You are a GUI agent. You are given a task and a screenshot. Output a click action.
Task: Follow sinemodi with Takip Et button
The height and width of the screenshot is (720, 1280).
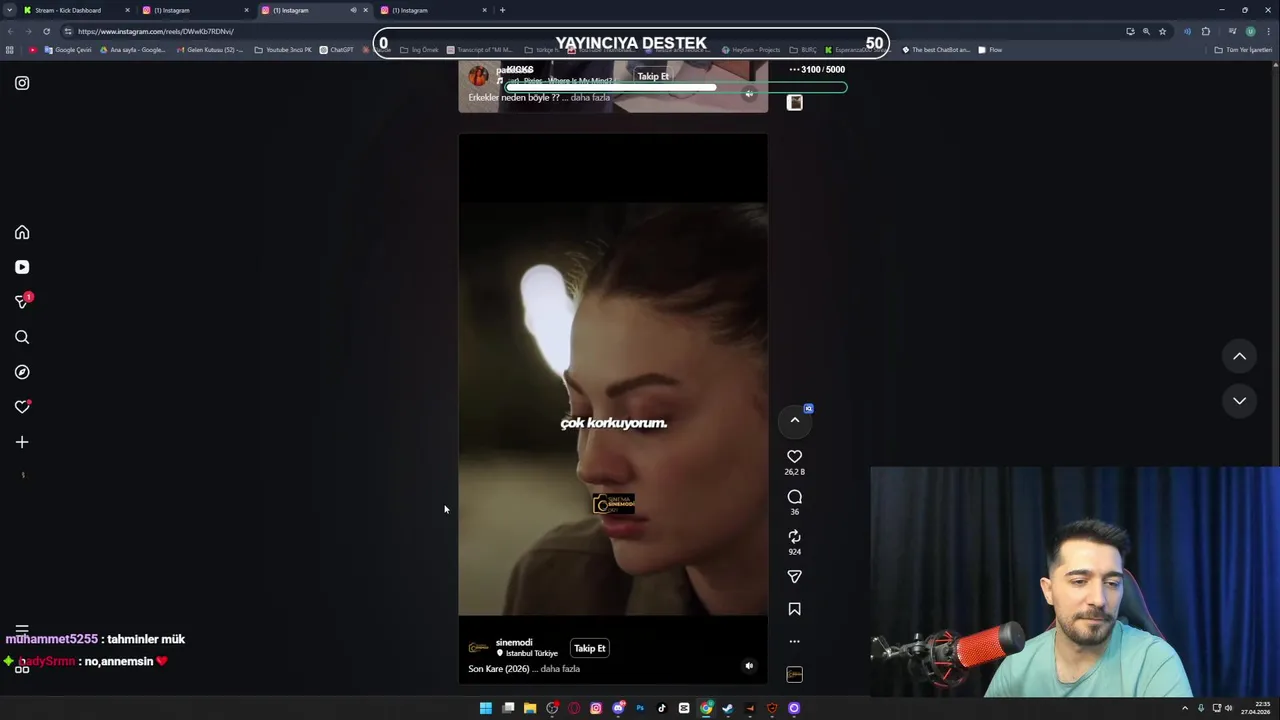click(590, 648)
